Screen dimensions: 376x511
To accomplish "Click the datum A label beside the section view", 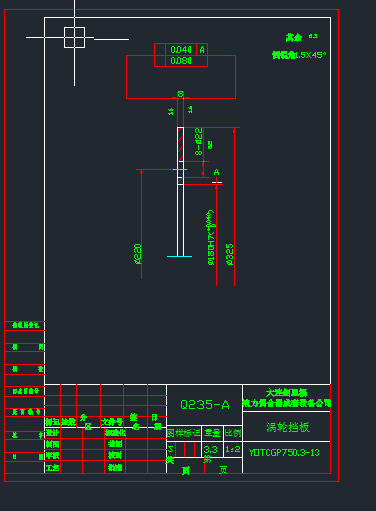I will click(216, 172).
